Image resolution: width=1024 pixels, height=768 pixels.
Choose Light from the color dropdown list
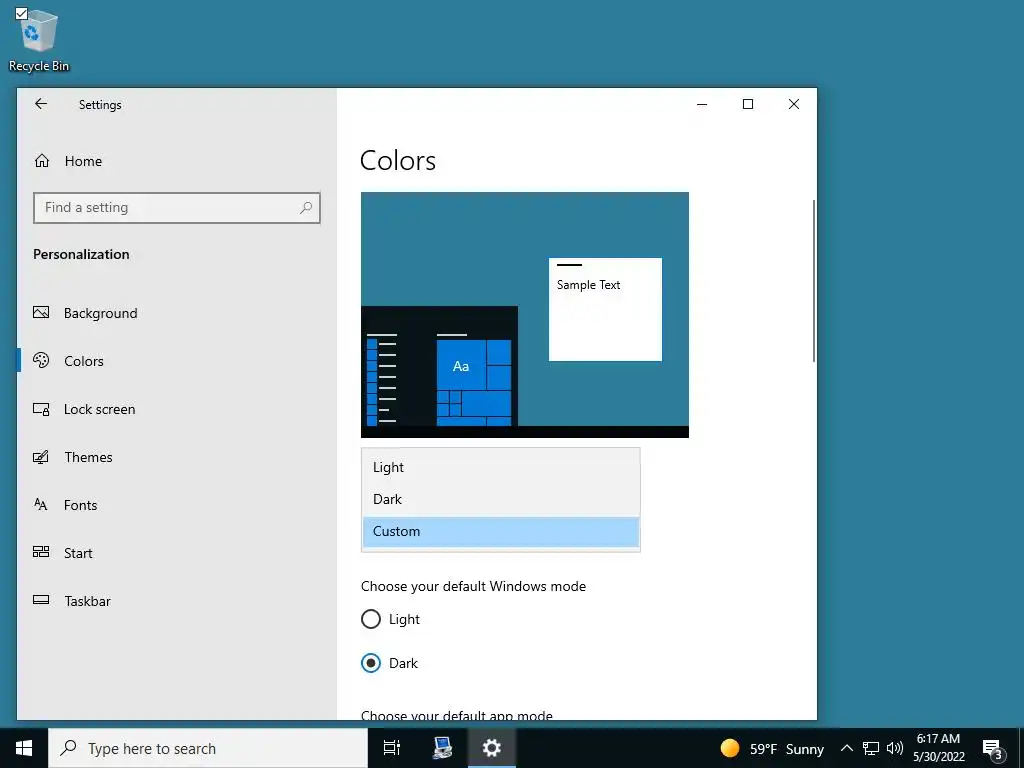pyautogui.click(x=501, y=467)
